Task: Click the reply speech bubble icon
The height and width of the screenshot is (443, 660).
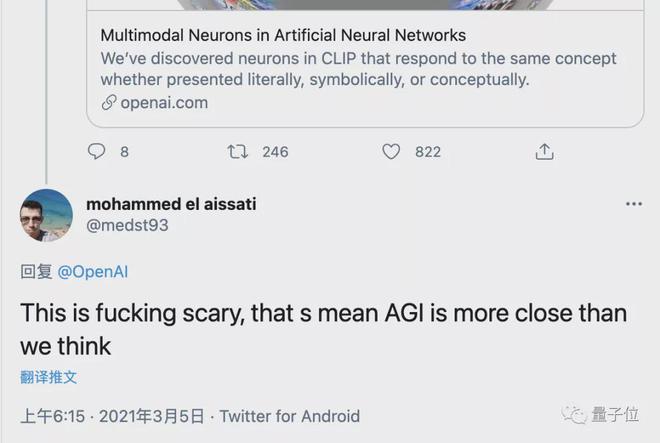Action: [x=96, y=152]
